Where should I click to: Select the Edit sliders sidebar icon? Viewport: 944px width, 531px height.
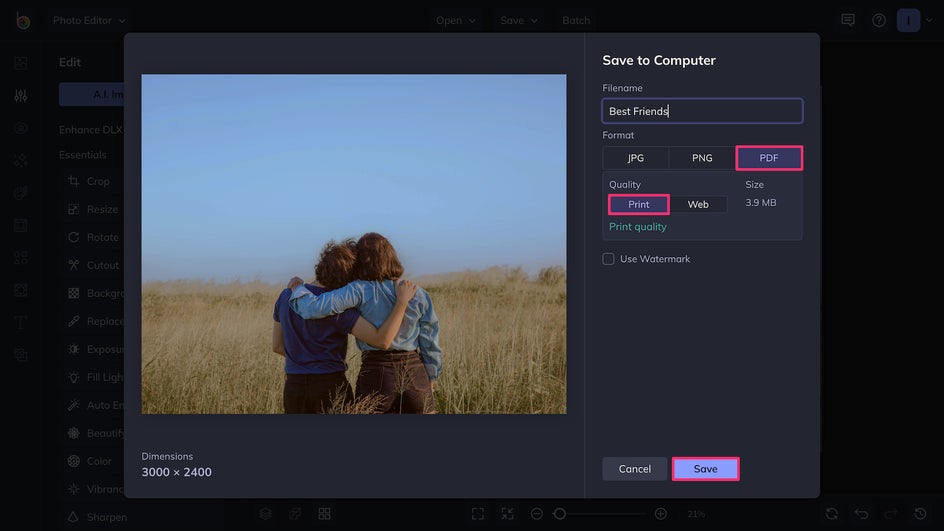coord(20,95)
